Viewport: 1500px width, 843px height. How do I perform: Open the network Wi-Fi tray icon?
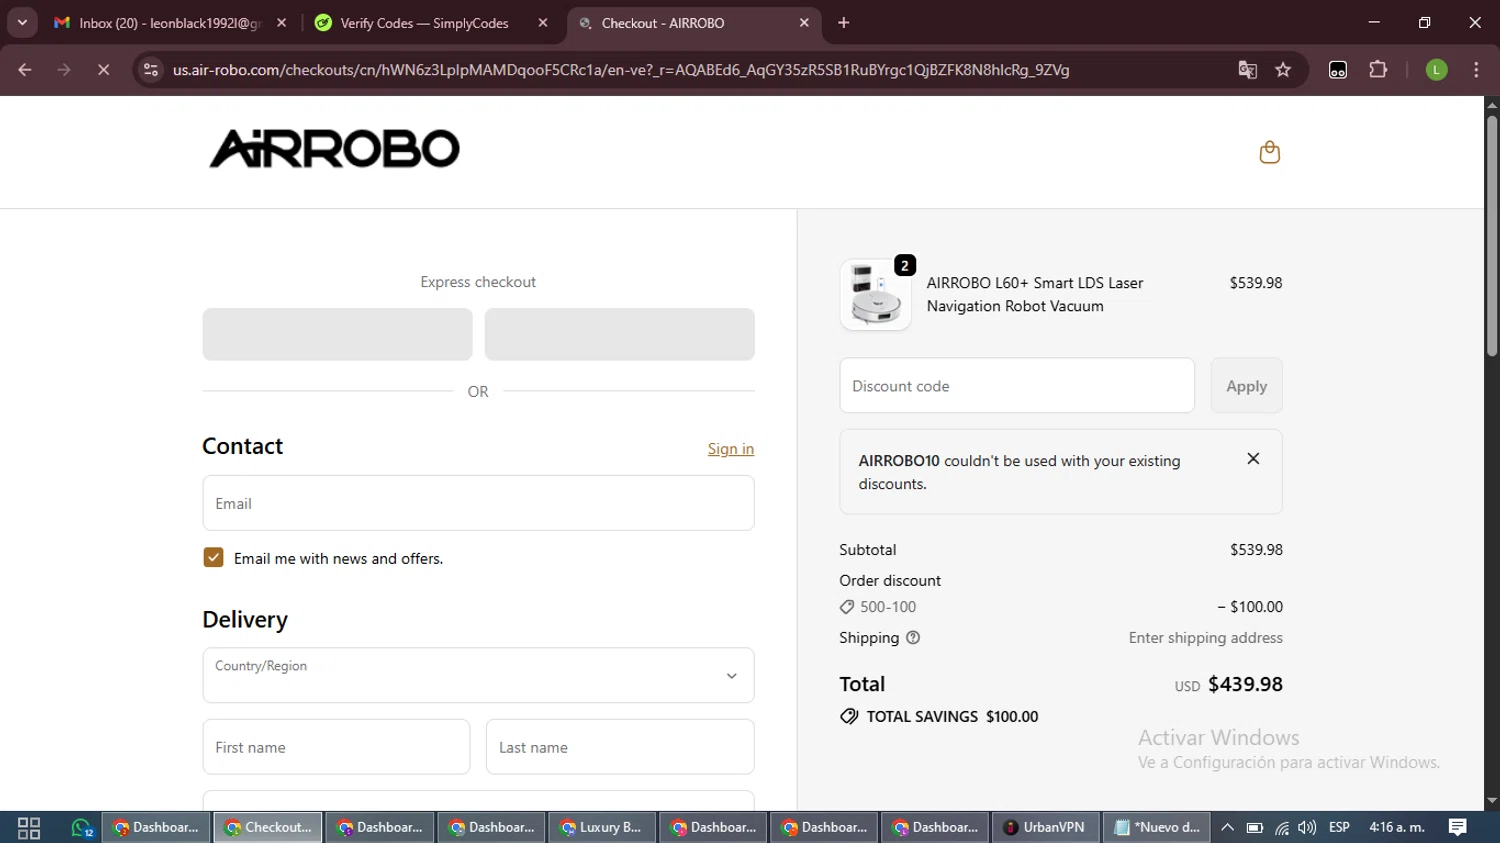tap(1281, 827)
